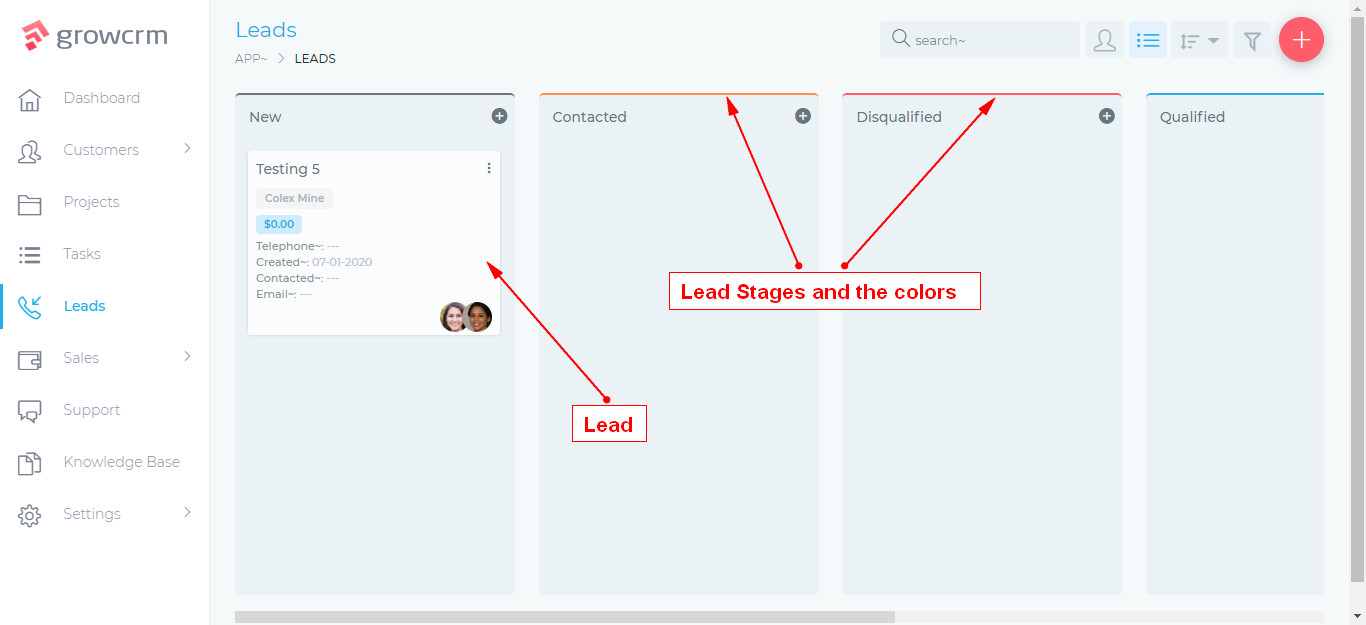1366x625 pixels.
Task: Select the Knowledge Base icon
Action: point(29,461)
